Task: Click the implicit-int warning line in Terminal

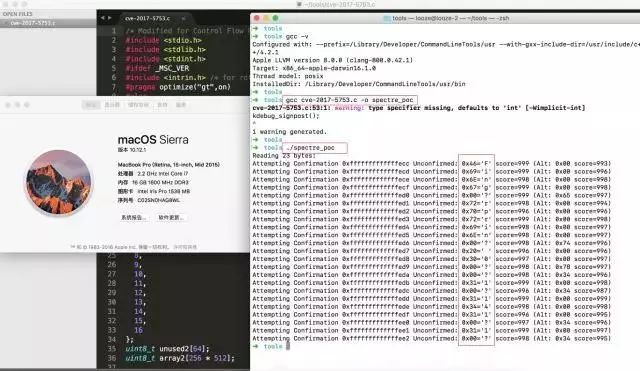Action: 419,108
